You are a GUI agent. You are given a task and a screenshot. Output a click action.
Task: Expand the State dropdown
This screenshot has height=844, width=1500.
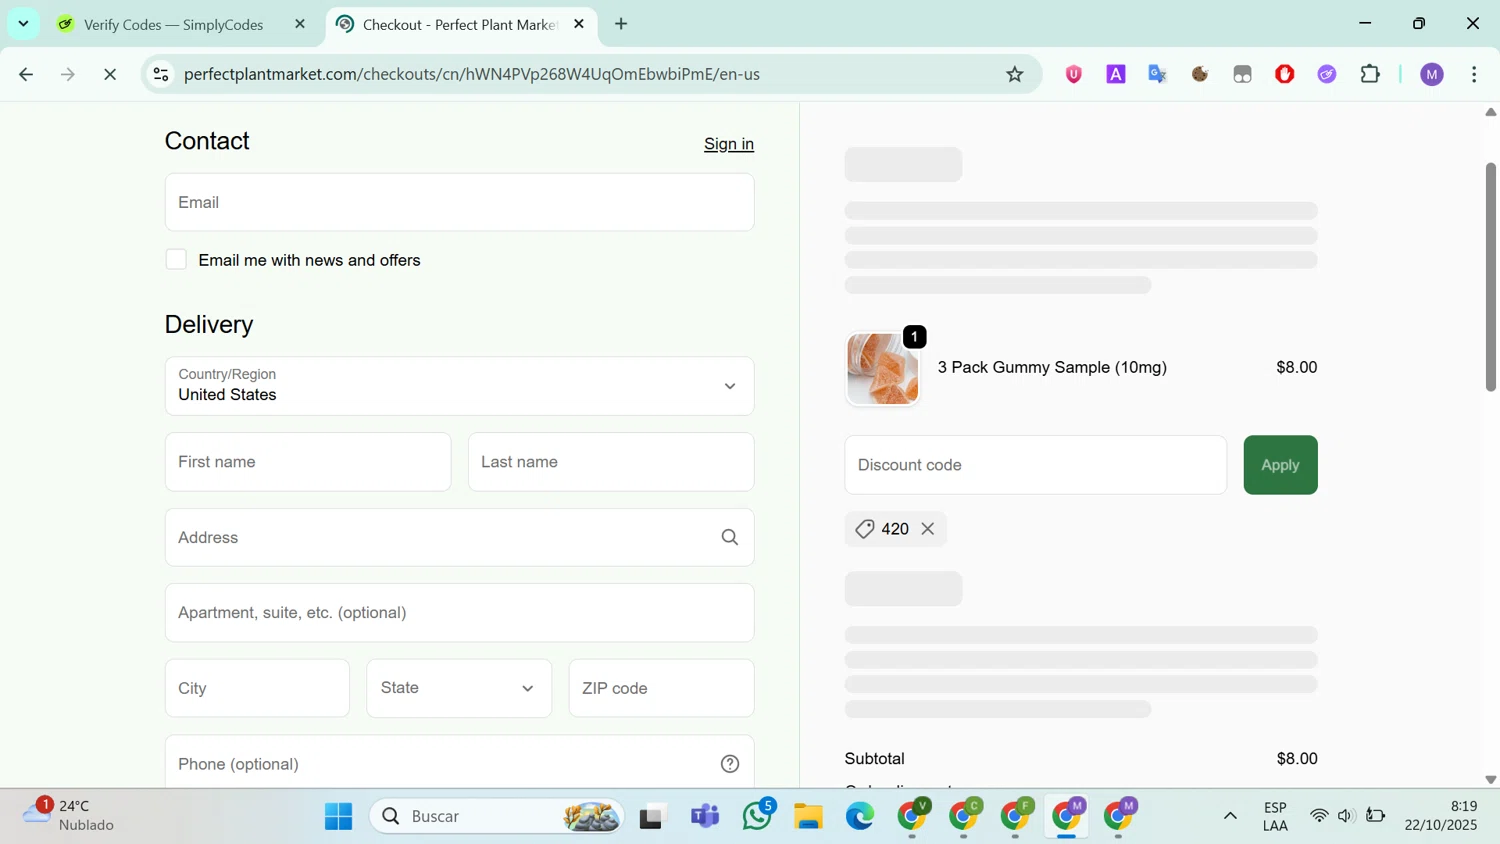pos(459,688)
